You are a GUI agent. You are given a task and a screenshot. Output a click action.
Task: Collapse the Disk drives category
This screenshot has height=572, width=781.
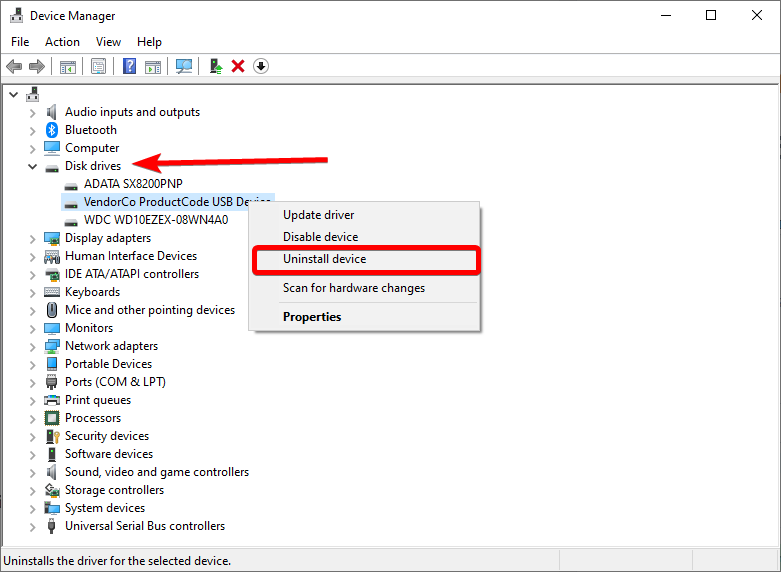coord(32,166)
